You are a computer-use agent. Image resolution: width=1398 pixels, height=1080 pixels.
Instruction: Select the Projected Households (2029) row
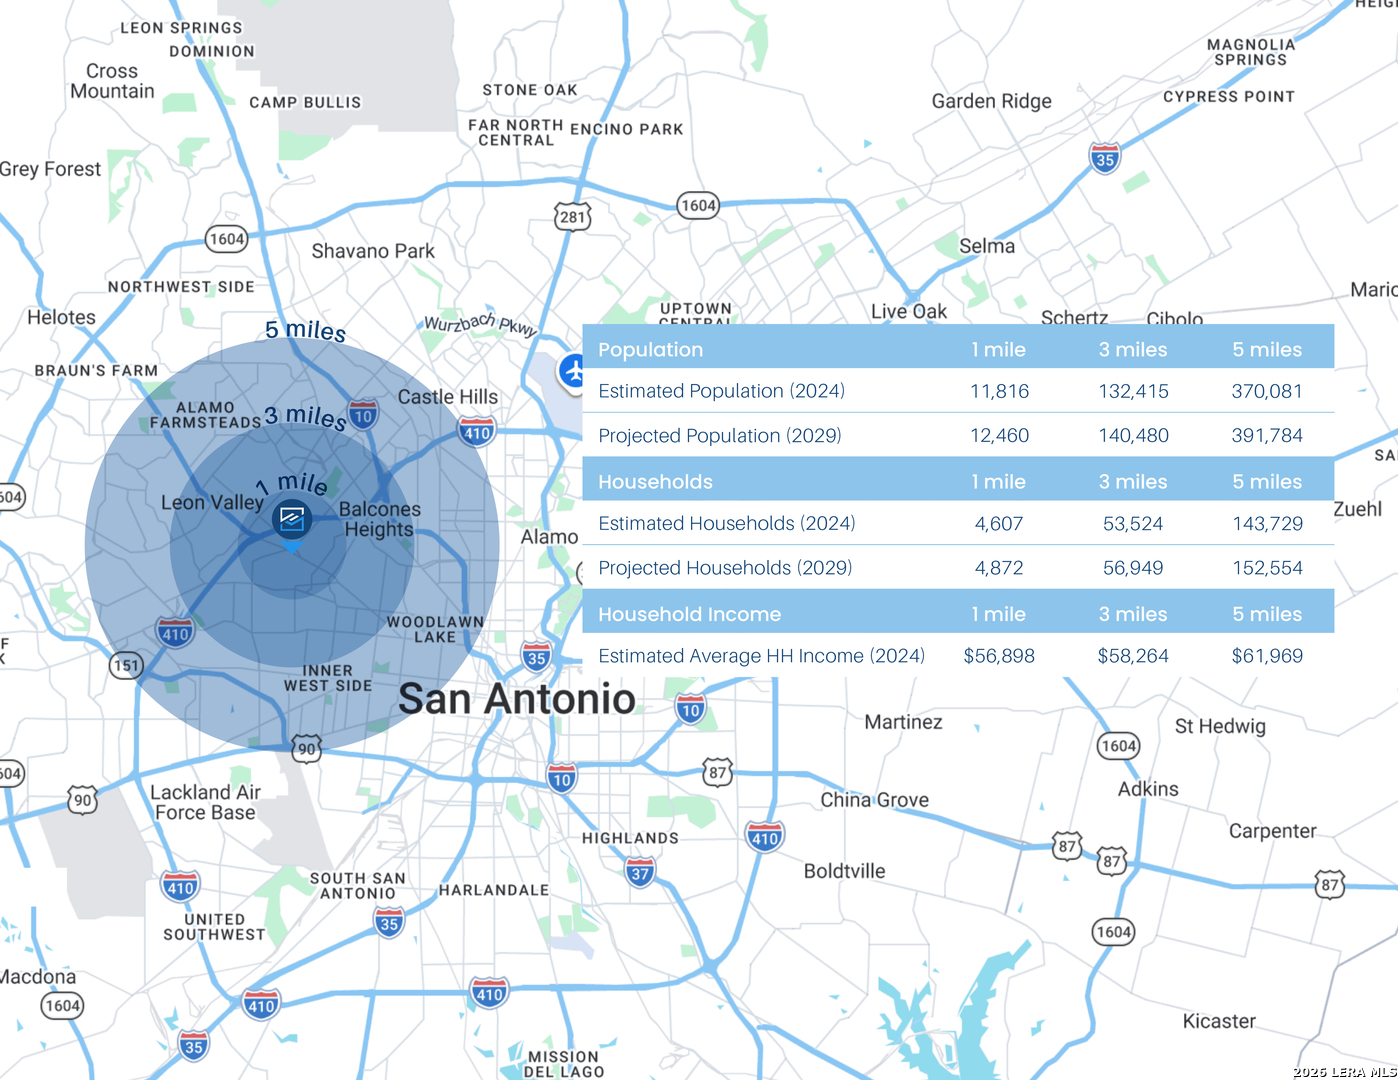[725, 567]
